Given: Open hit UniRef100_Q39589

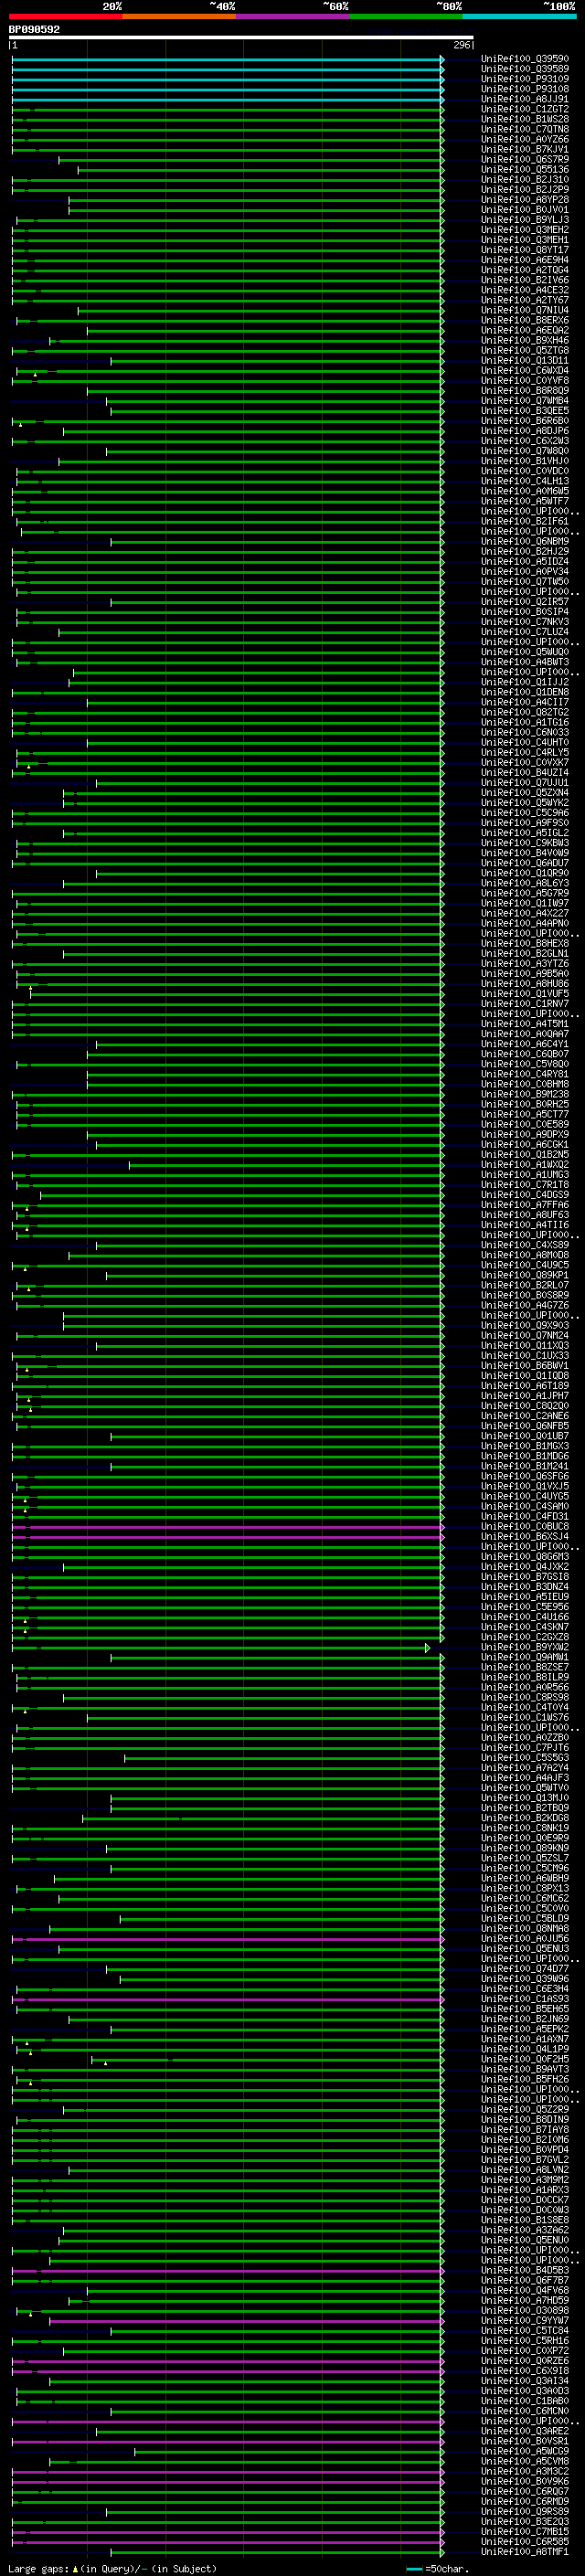Looking at the screenshot, I should 525,69.
